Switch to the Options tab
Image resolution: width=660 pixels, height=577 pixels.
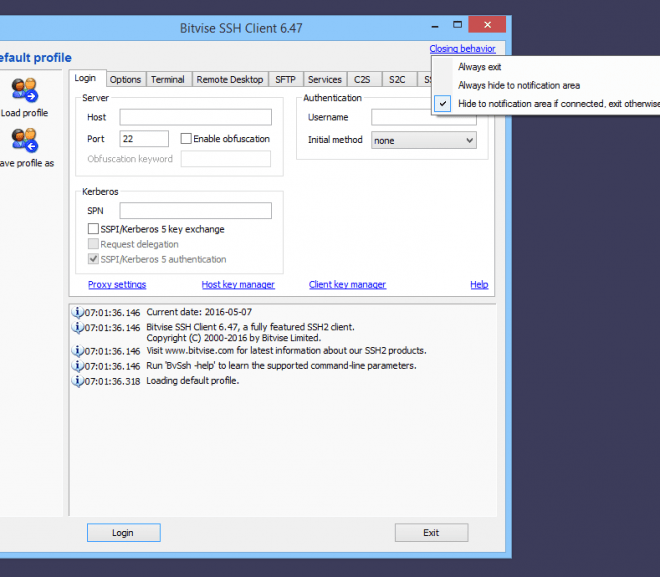[x=125, y=80]
